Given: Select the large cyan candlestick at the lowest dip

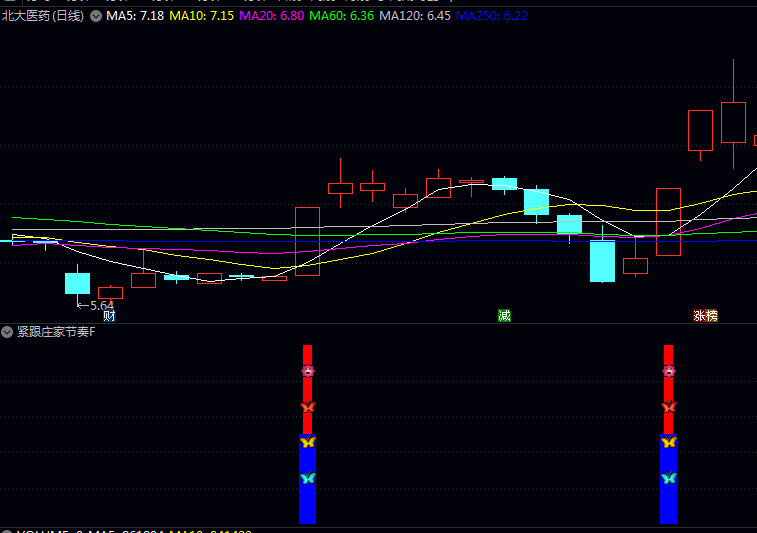Looking at the screenshot, I should [603, 261].
